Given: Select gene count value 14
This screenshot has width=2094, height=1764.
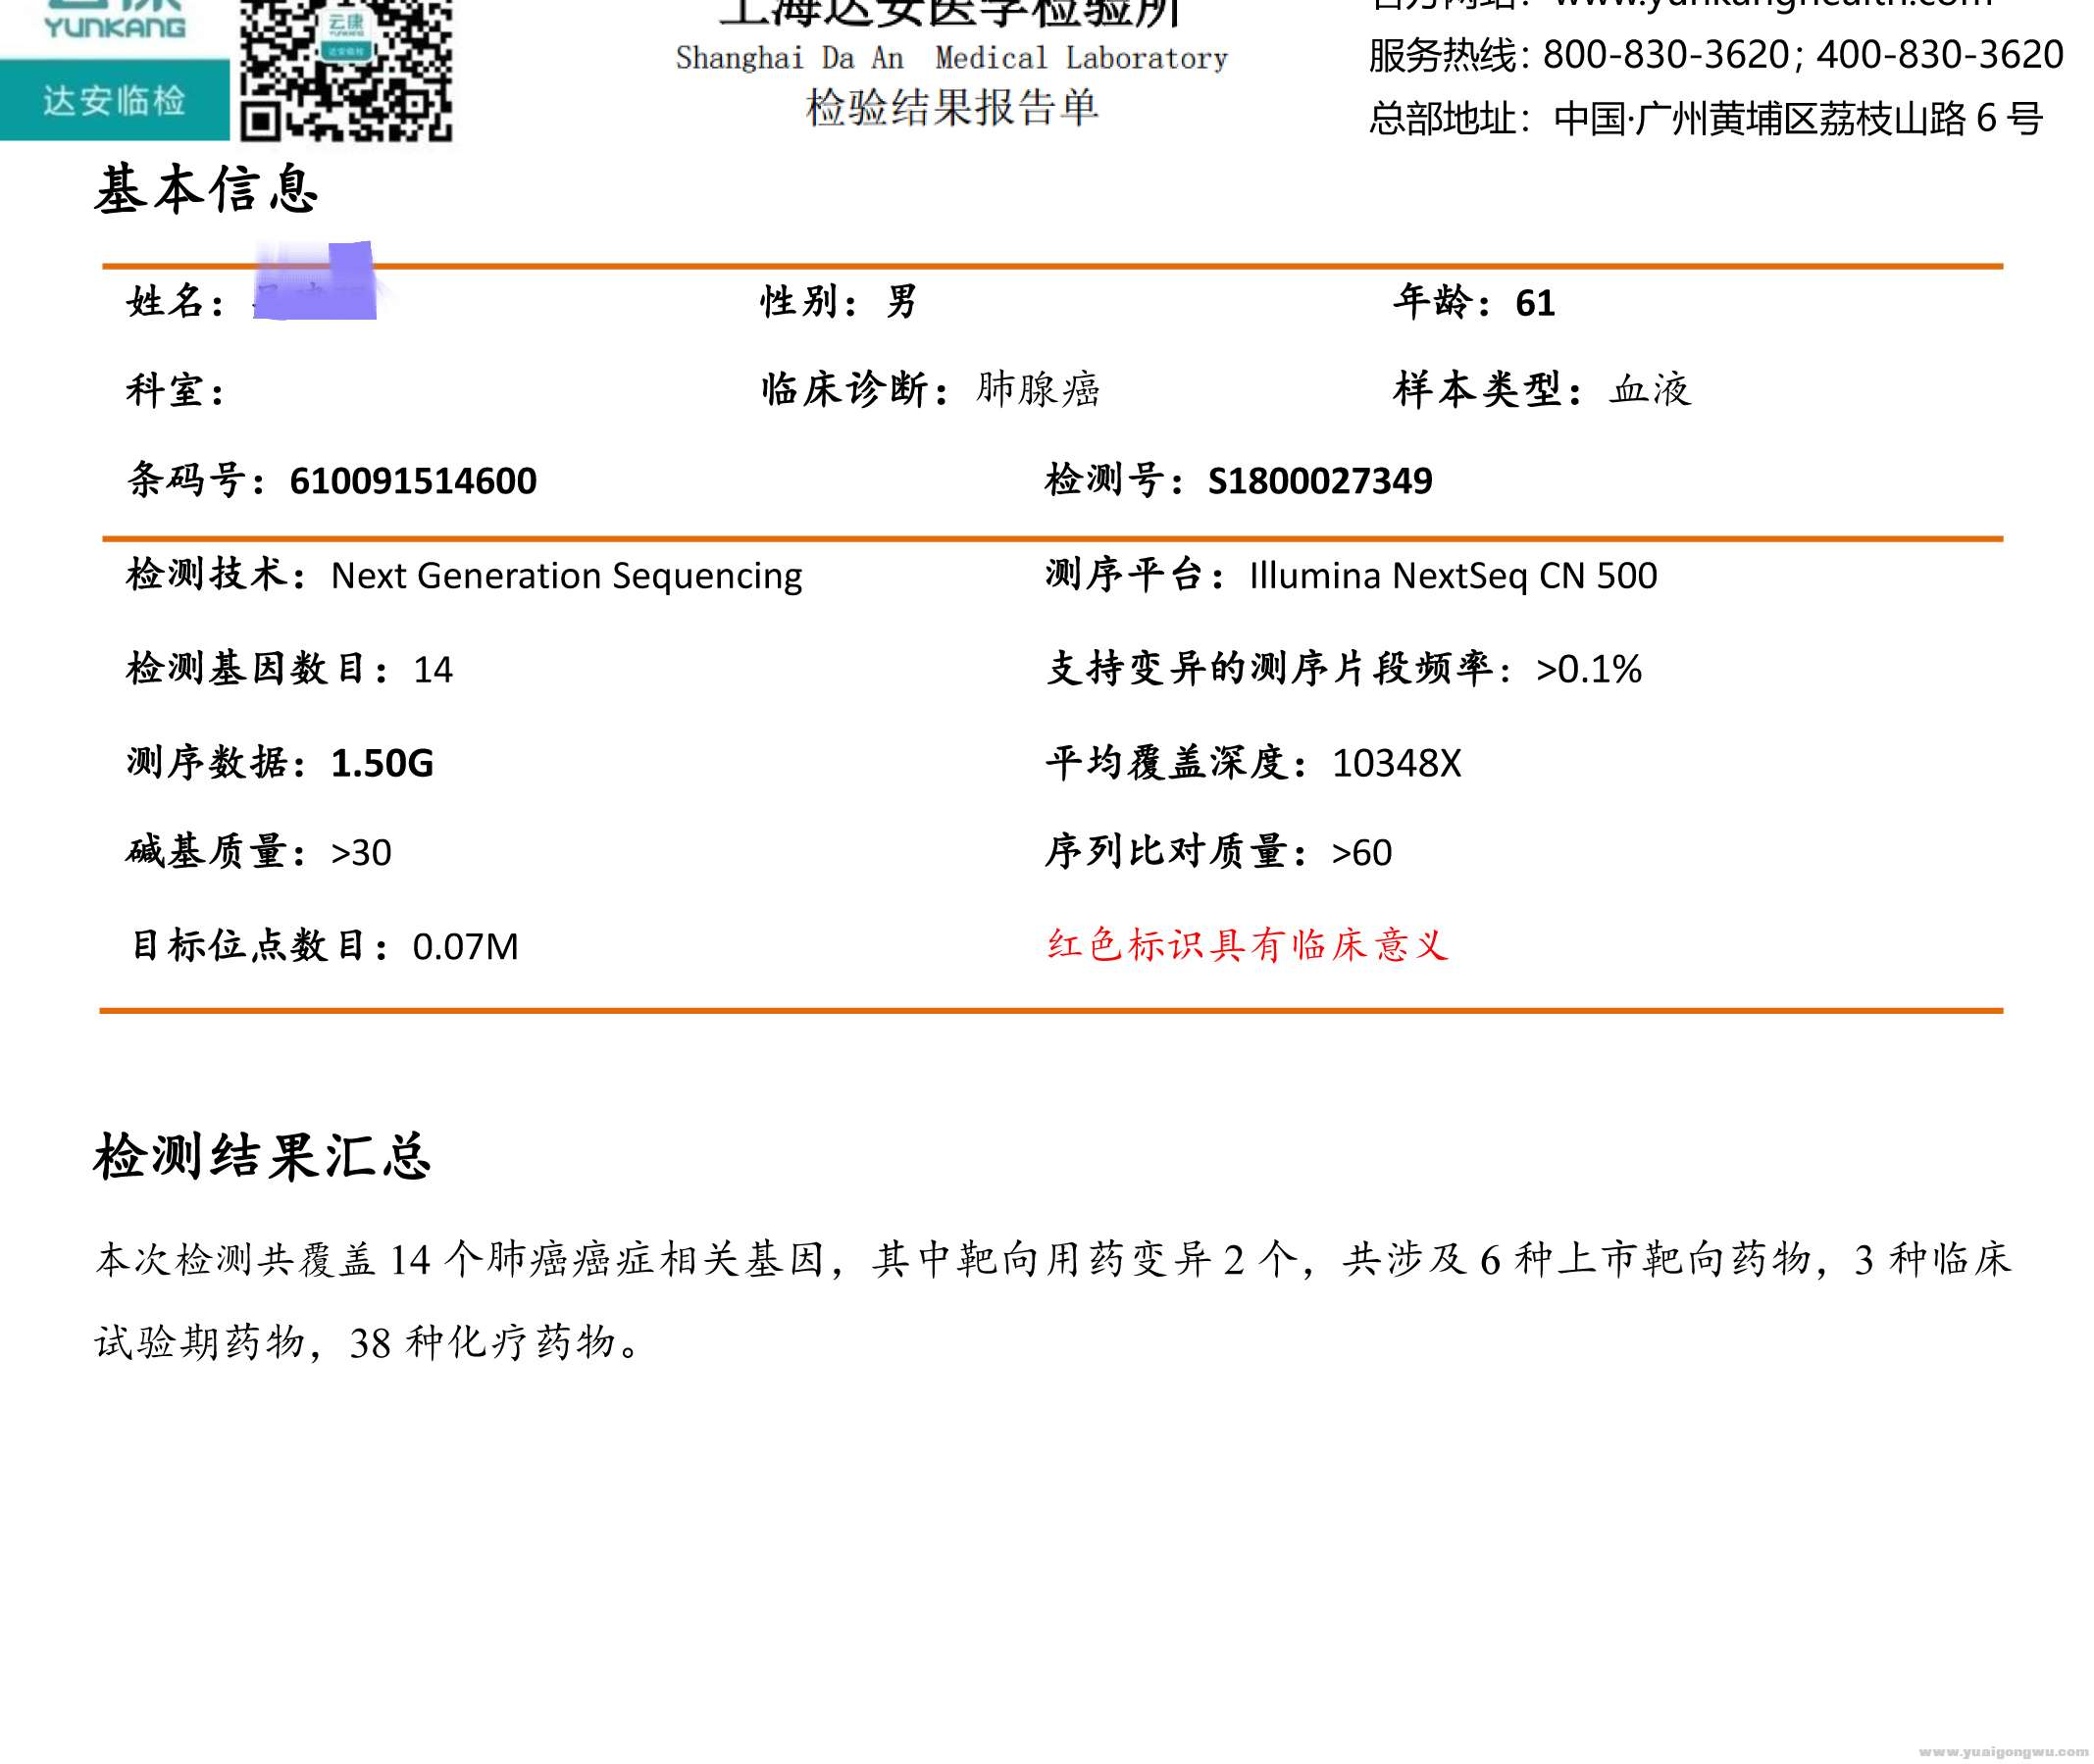Looking at the screenshot, I should (x=433, y=670).
